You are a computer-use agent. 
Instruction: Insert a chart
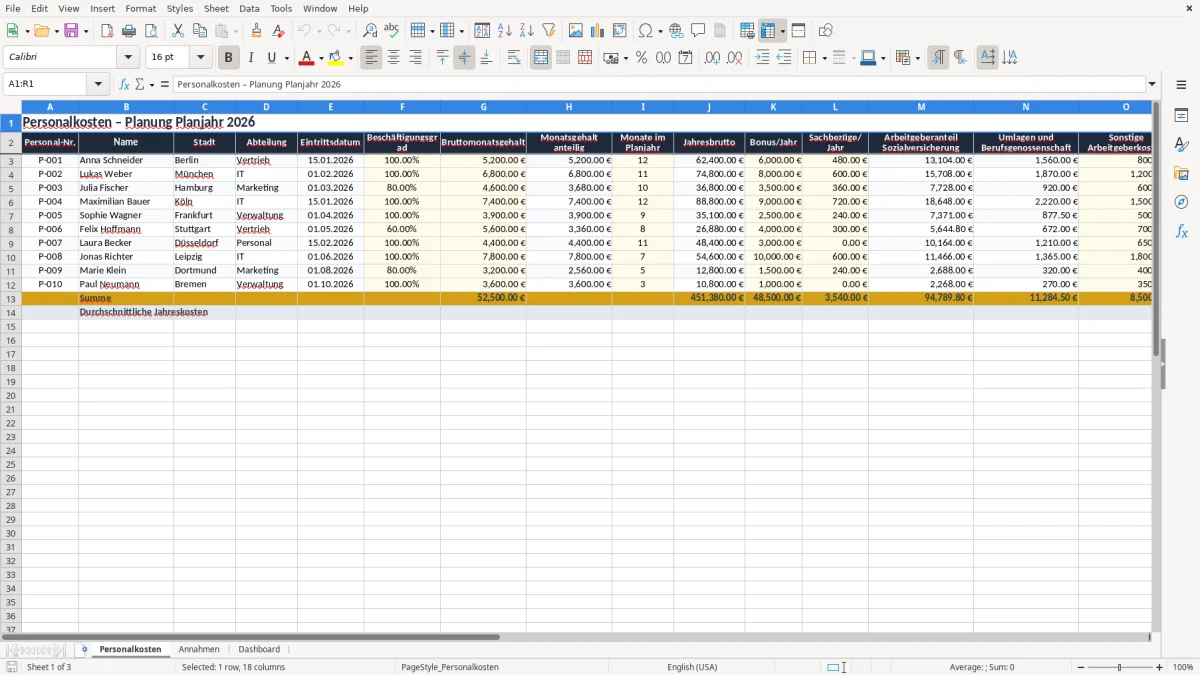[x=598, y=31]
